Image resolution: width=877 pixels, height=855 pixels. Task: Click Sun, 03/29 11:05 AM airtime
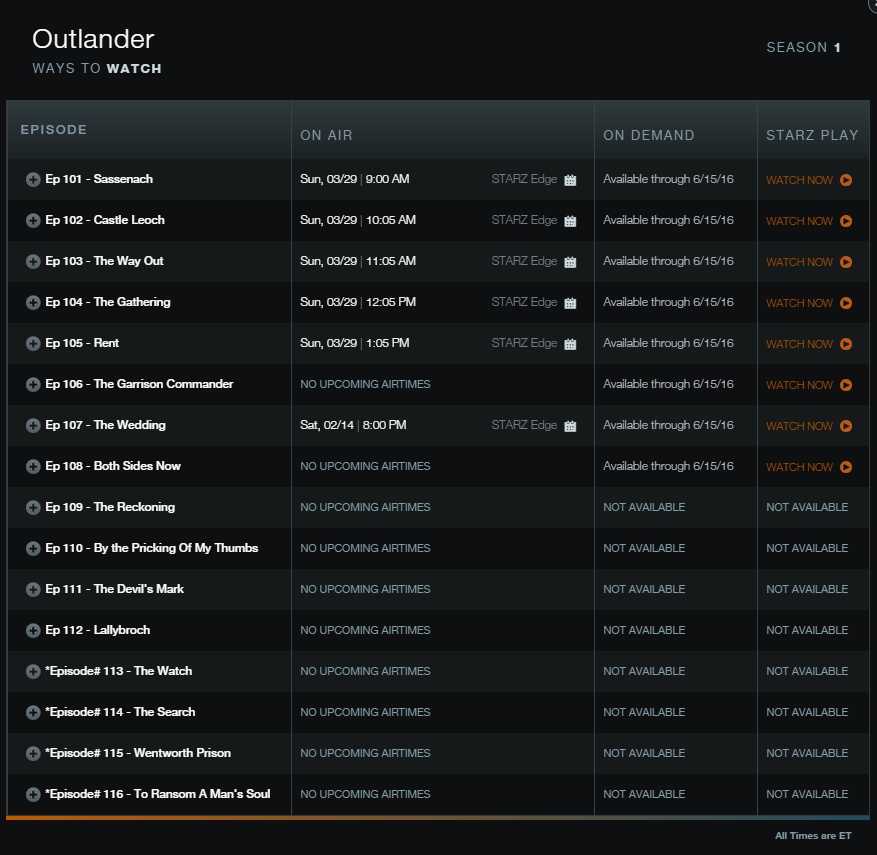pos(358,261)
